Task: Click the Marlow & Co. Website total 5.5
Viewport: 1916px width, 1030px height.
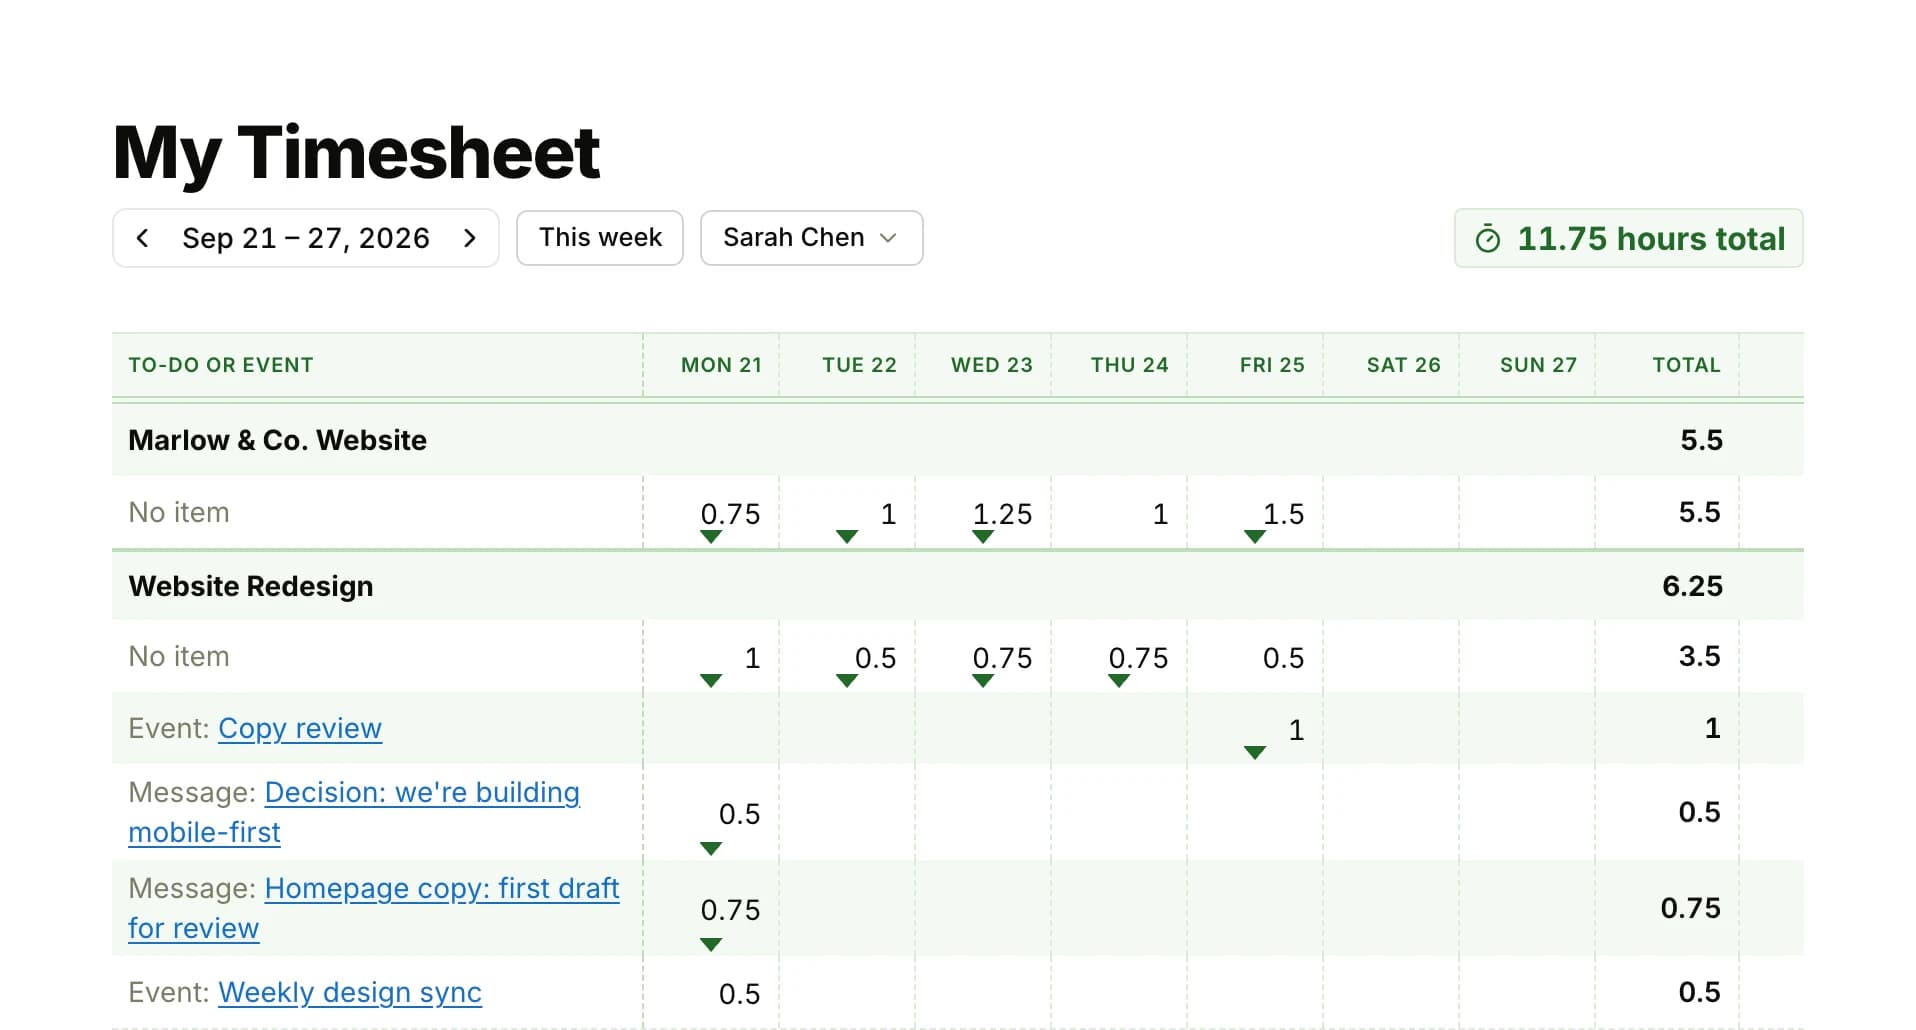Action: [x=1701, y=440]
